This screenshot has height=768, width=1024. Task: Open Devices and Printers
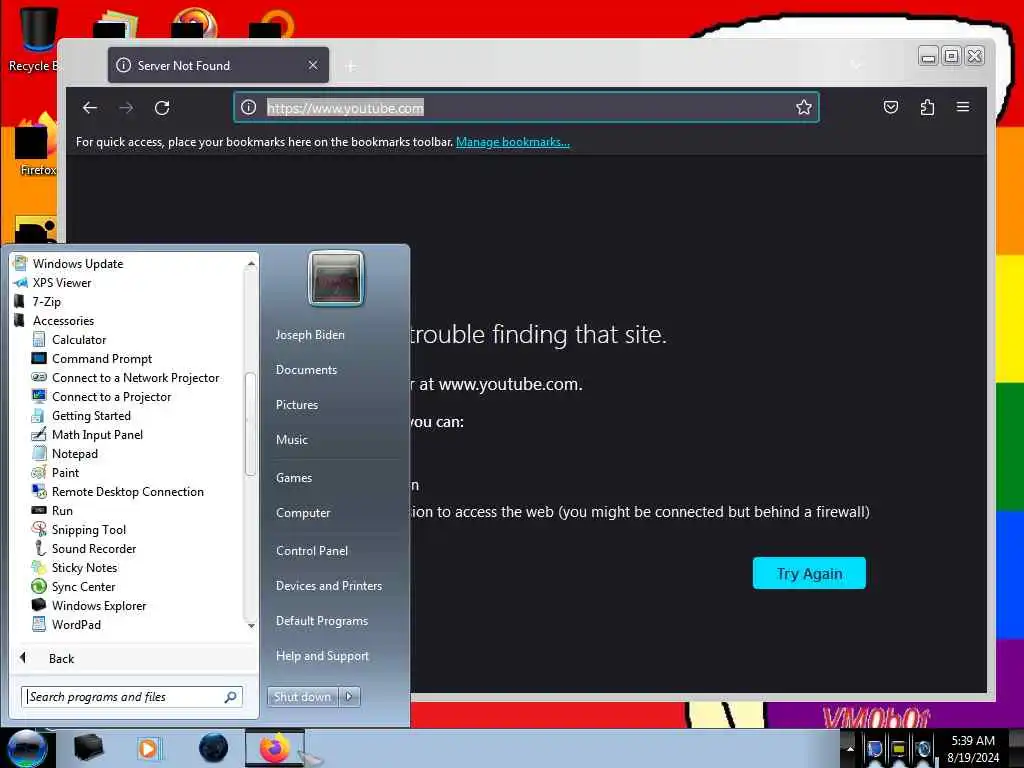pos(328,586)
